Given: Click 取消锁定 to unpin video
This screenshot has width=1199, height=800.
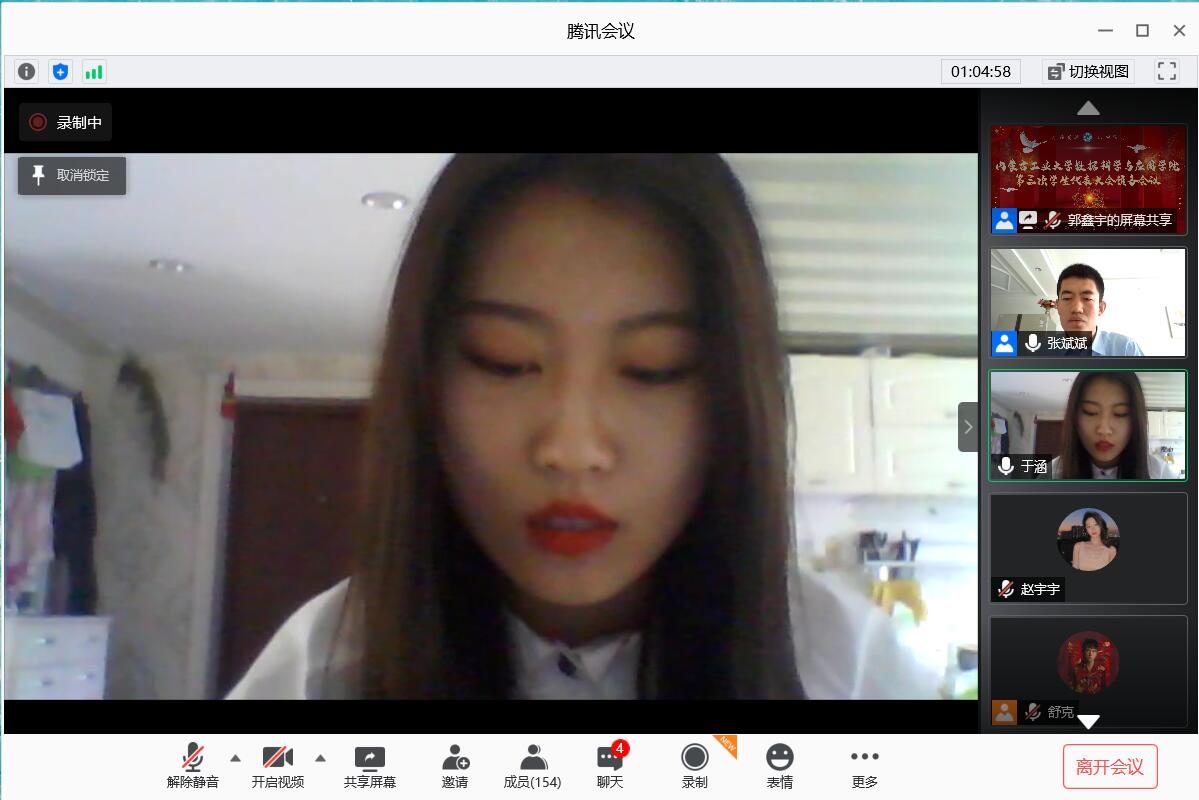Looking at the screenshot, I should pyautogui.click(x=72, y=175).
